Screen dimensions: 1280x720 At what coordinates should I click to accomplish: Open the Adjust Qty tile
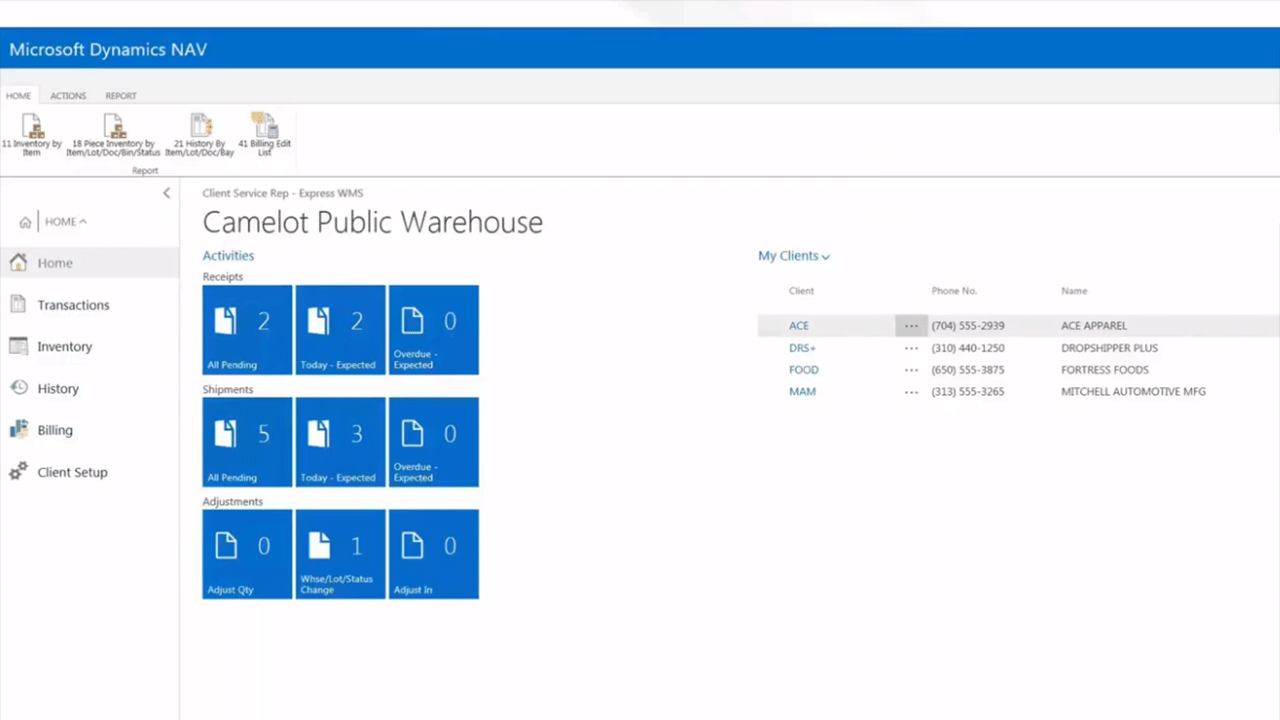click(x=247, y=554)
